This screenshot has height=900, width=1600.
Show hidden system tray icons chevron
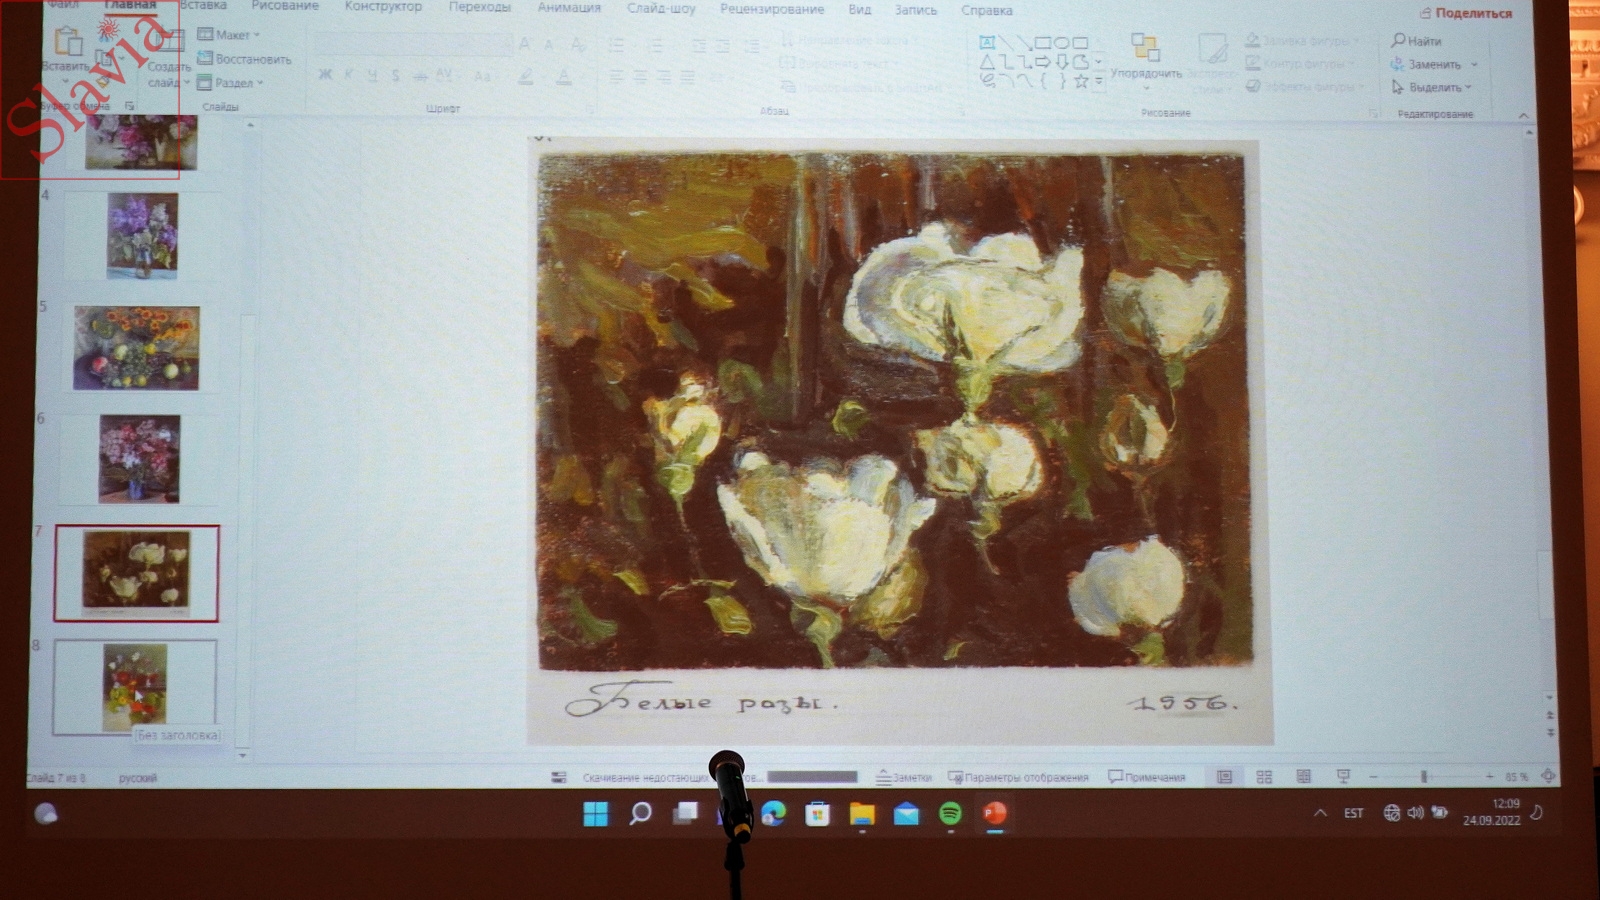coord(1320,813)
